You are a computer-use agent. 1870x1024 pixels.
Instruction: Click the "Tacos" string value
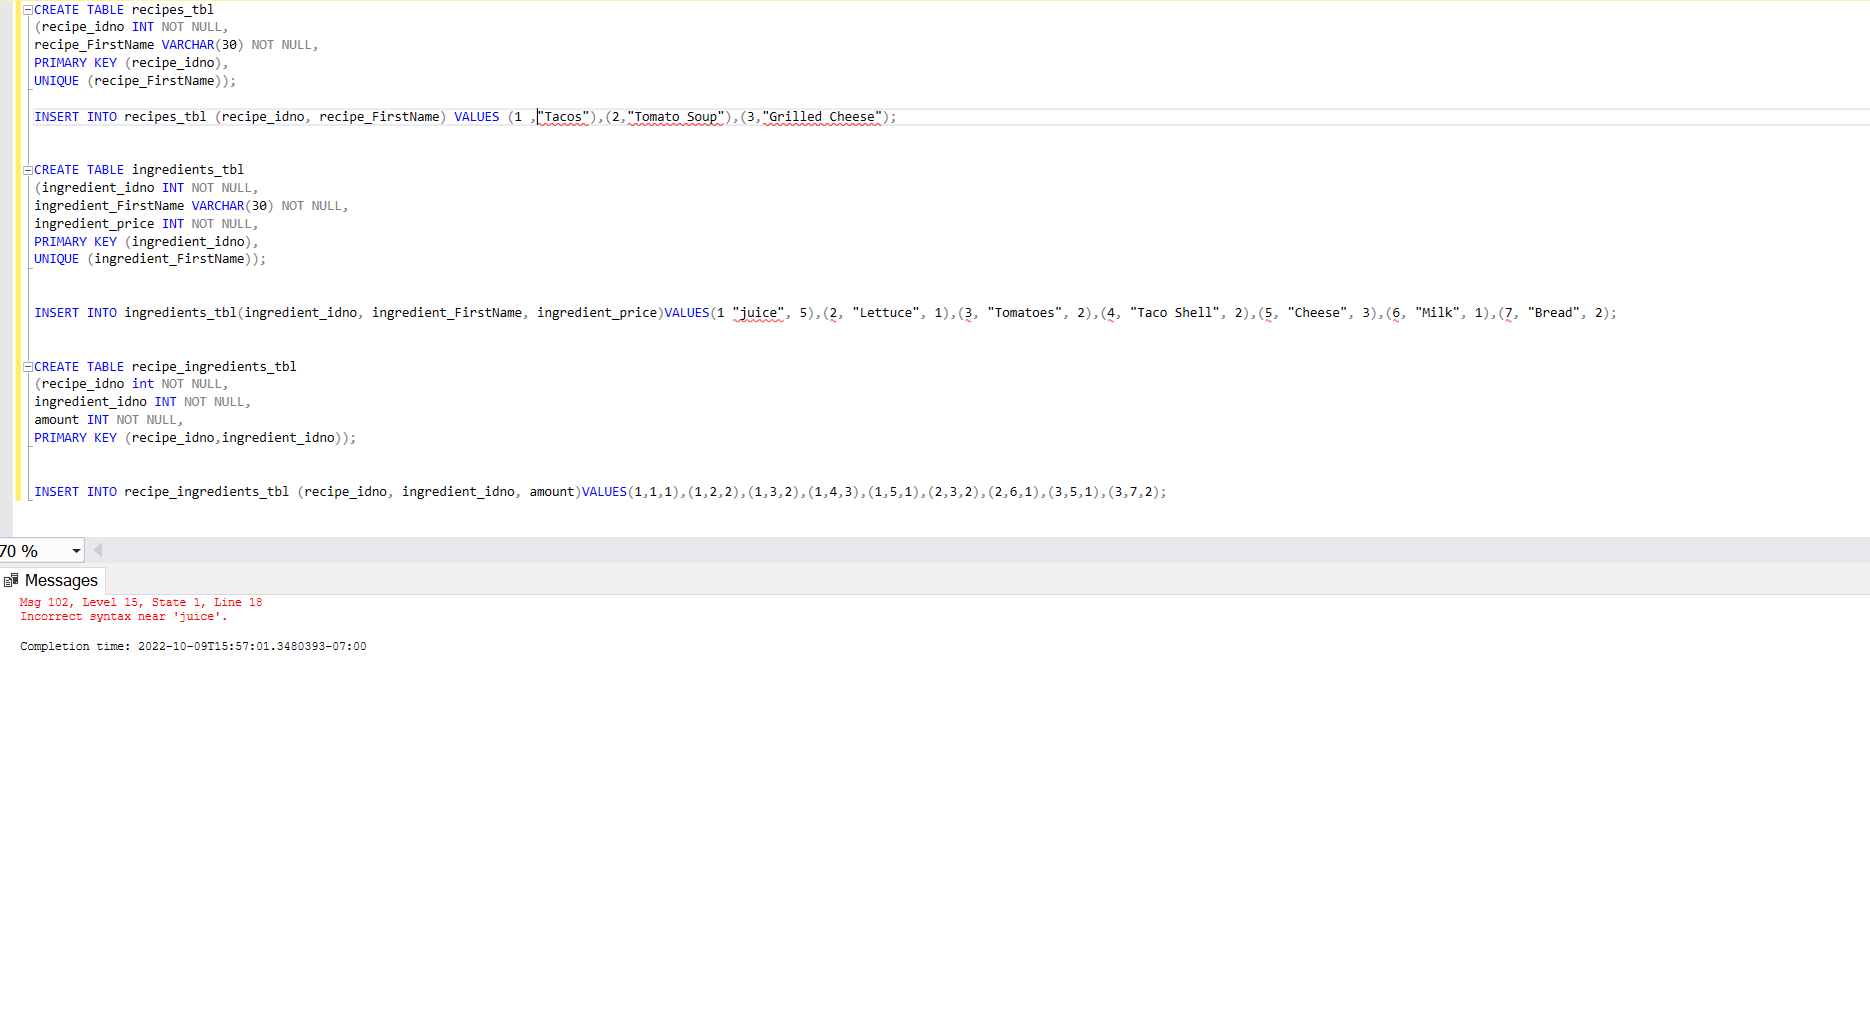[x=564, y=117]
